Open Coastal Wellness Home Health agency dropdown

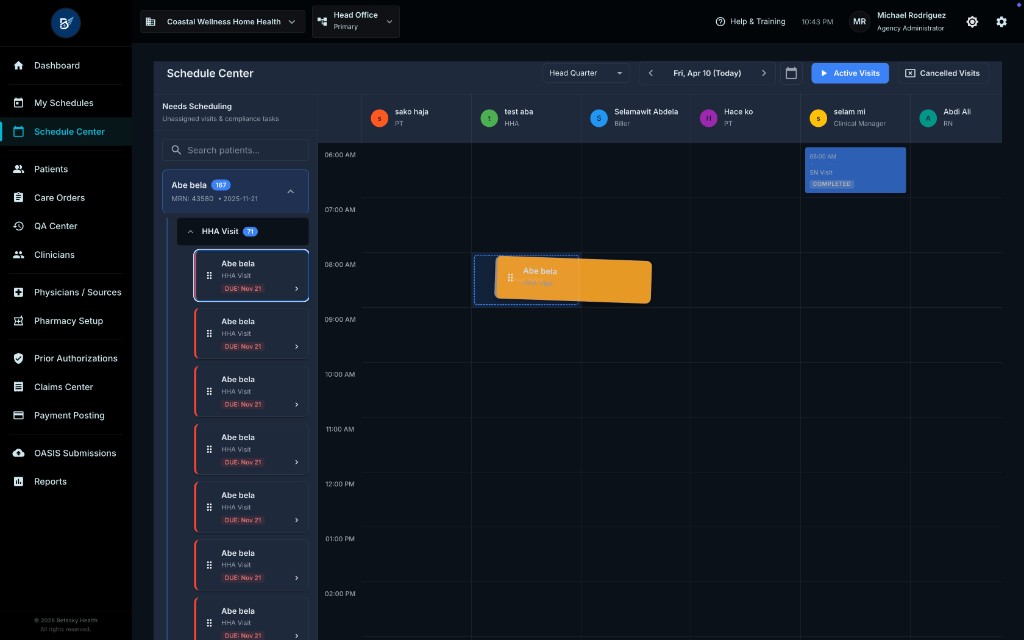point(222,22)
